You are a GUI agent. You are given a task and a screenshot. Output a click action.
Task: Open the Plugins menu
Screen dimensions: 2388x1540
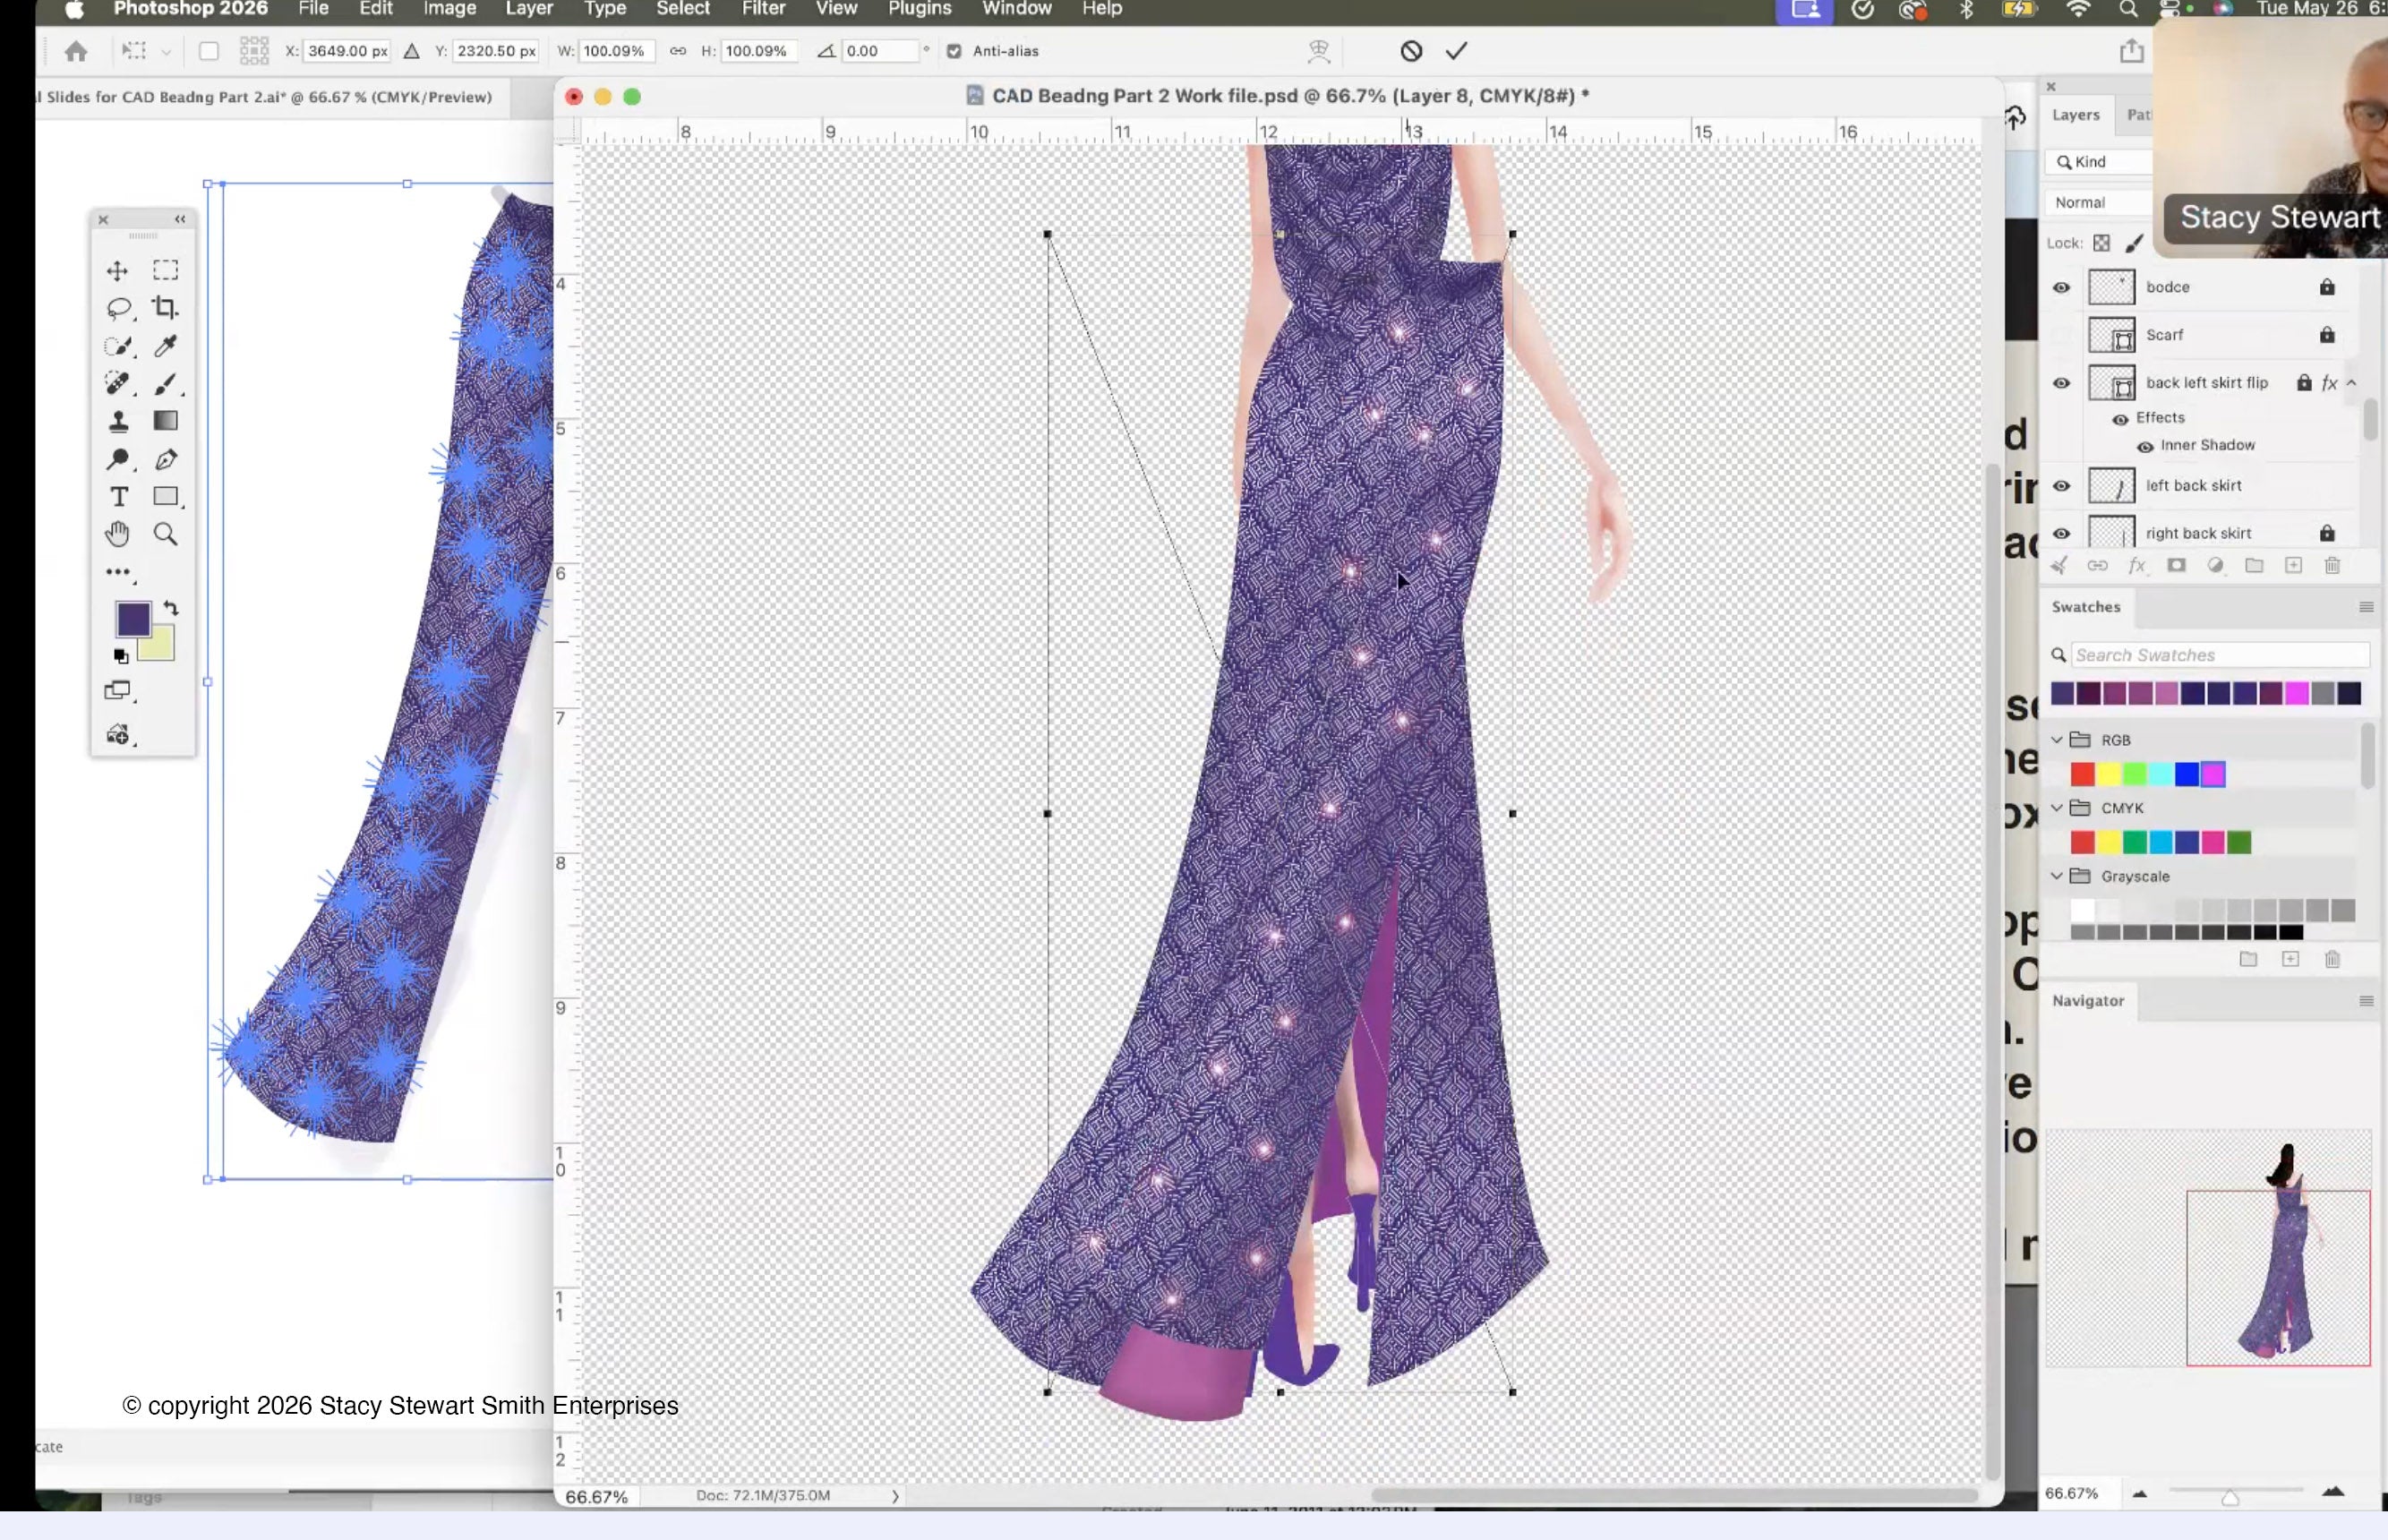[x=920, y=9]
